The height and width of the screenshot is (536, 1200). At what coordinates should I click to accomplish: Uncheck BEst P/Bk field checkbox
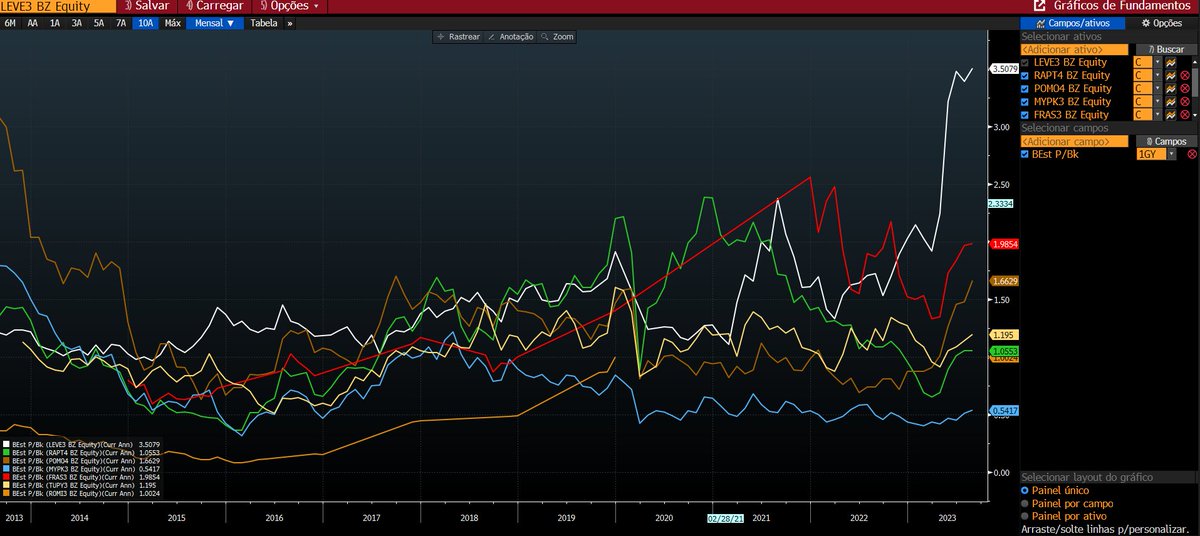1025,154
